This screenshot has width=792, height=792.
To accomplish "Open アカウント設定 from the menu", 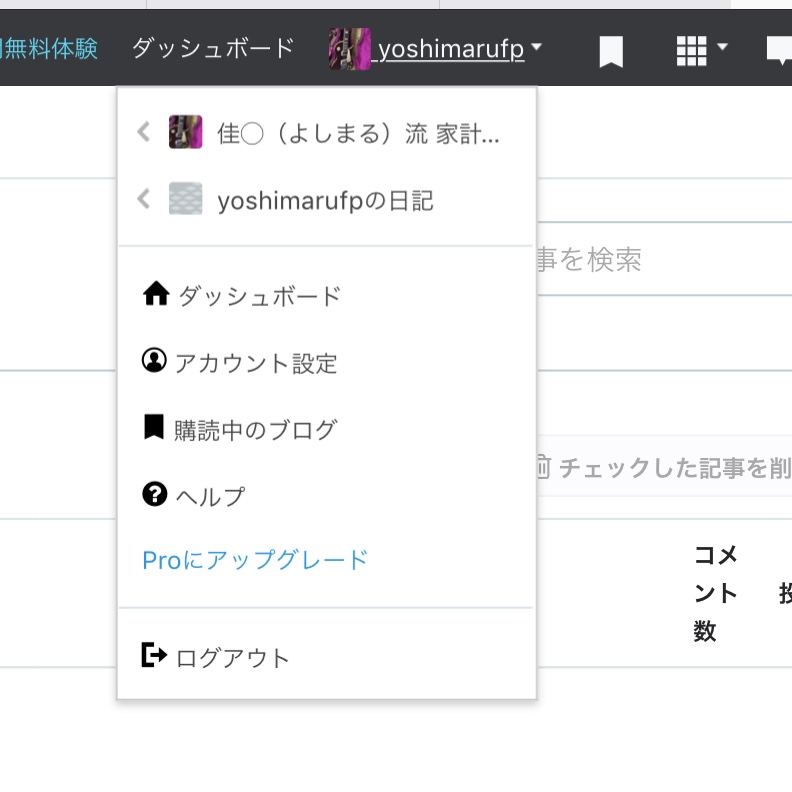I will 256,363.
